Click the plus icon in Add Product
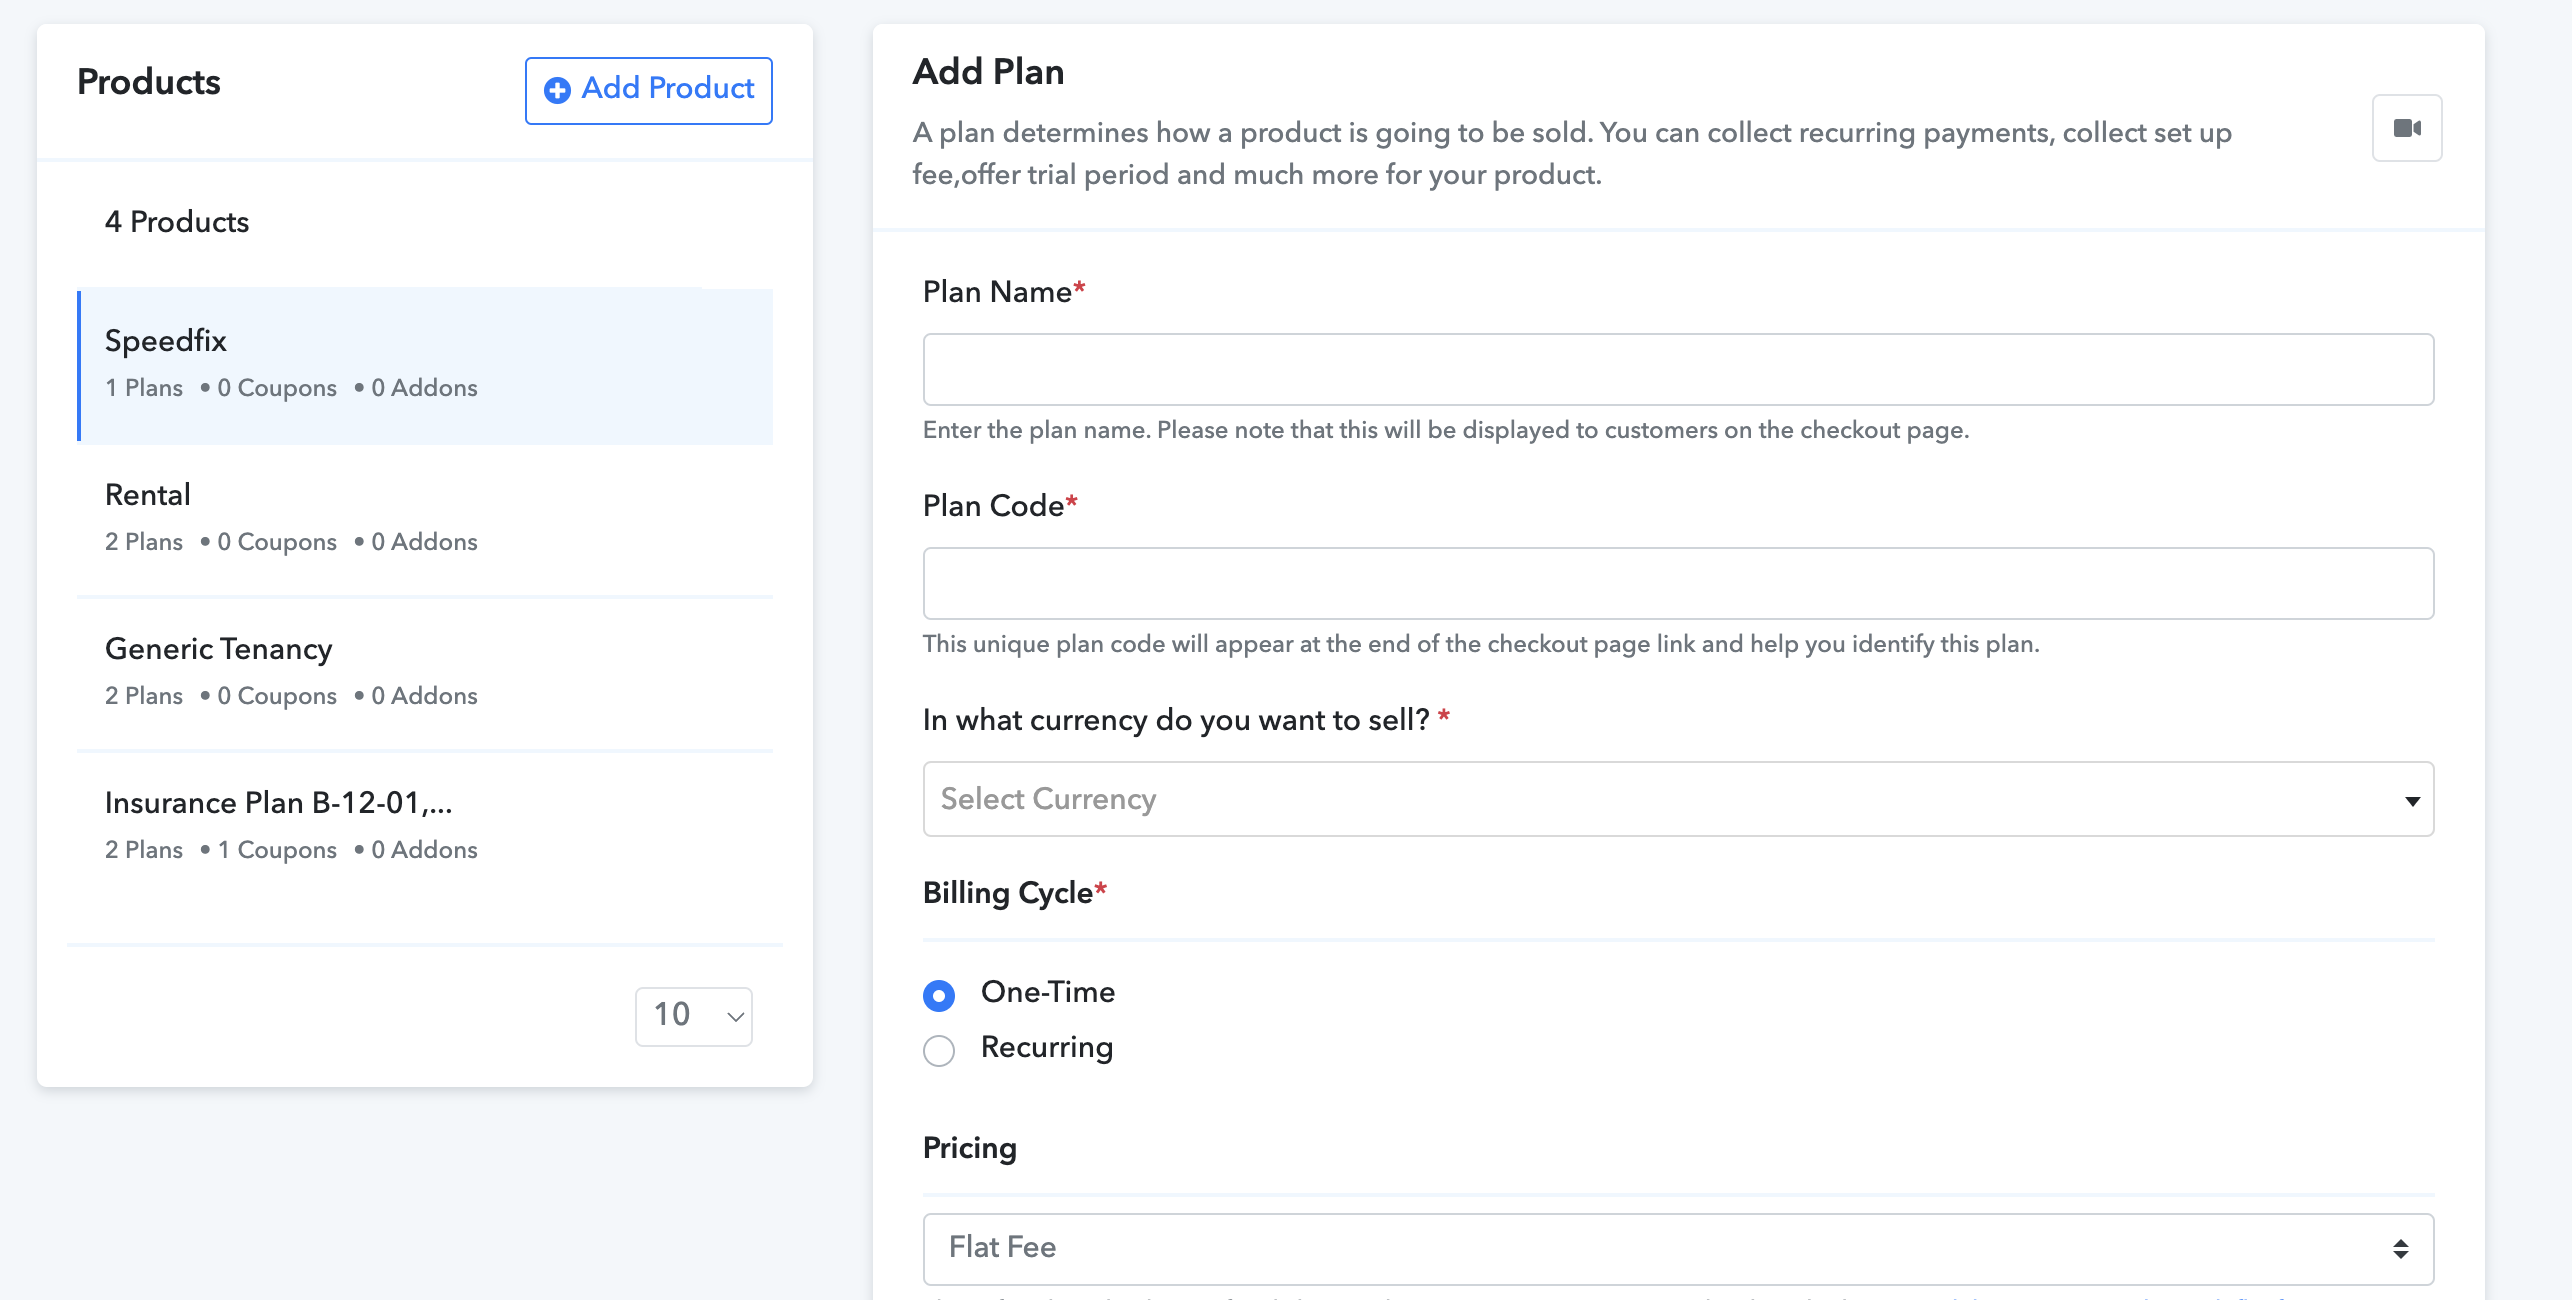Screen dimensions: 2572x1300 557,90
